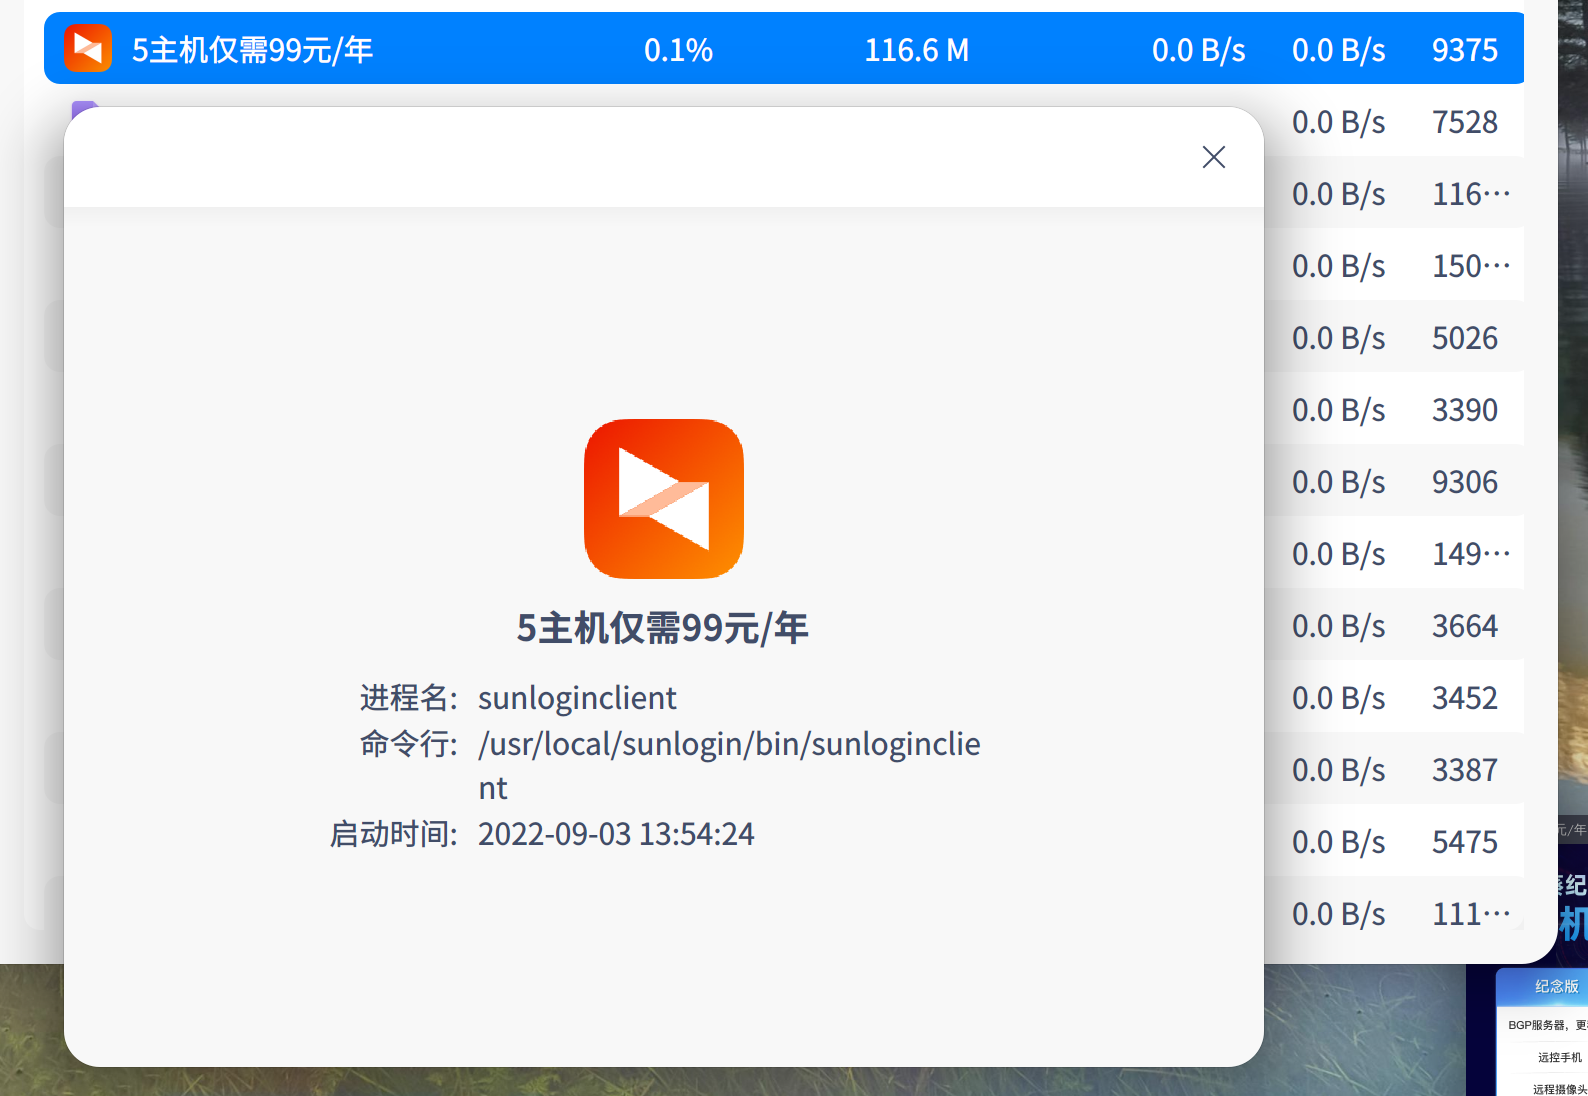Click the Sunlogin icon in highlighted row
The height and width of the screenshot is (1096, 1588).
pyautogui.click(x=88, y=48)
